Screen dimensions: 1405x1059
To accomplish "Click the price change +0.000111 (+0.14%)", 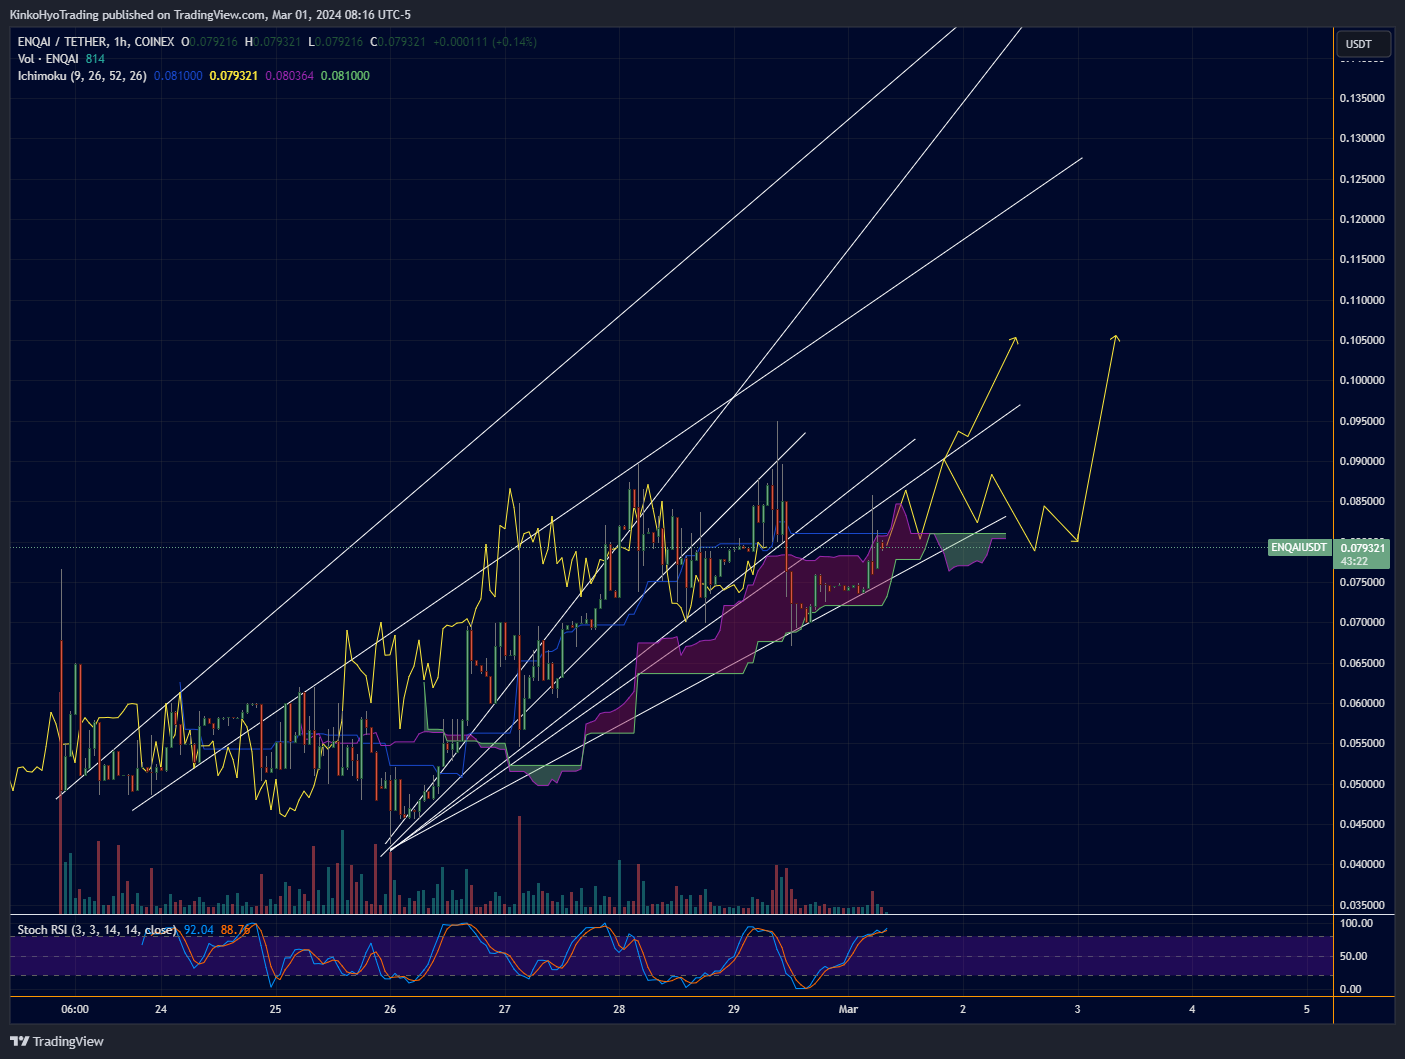I will (x=485, y=42).
